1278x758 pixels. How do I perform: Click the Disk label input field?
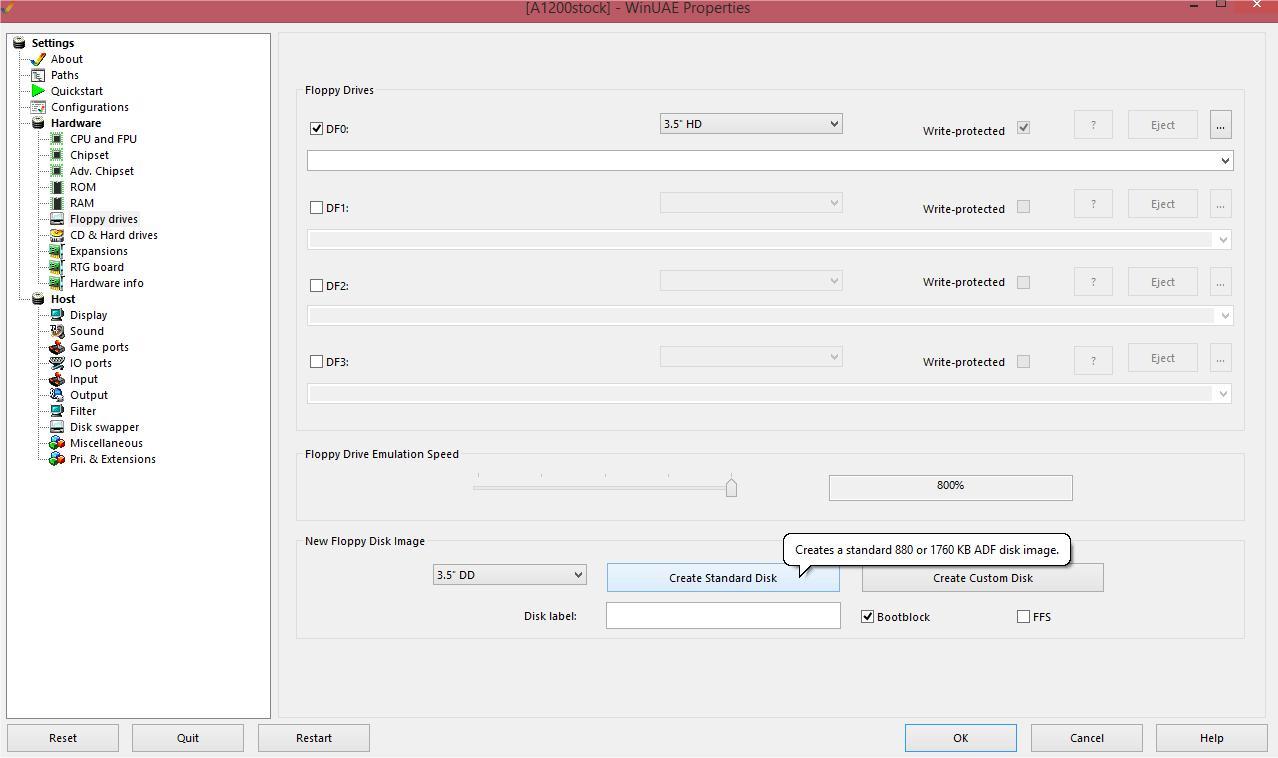point(723,616)
